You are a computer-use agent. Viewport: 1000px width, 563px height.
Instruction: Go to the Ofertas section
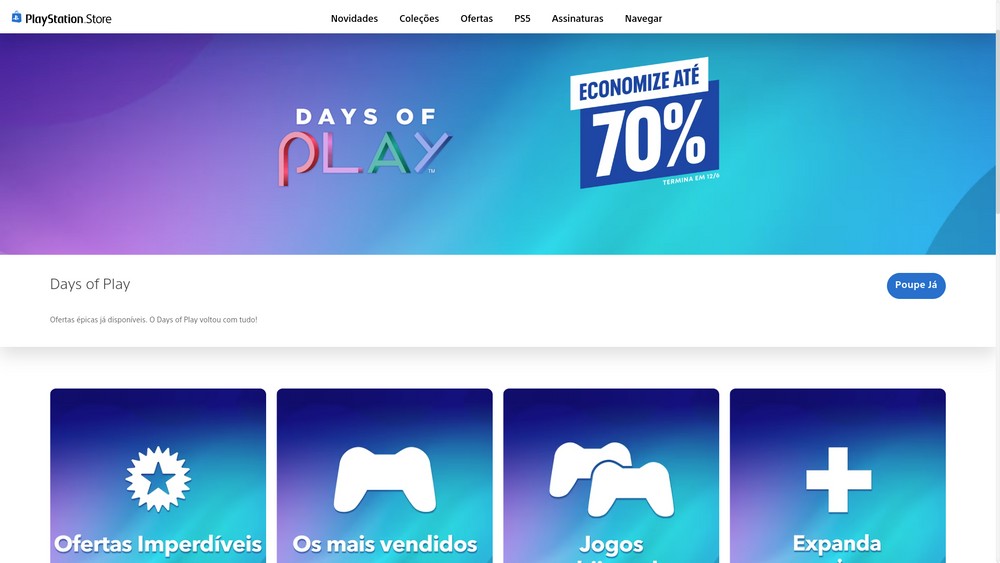(476, 18)
